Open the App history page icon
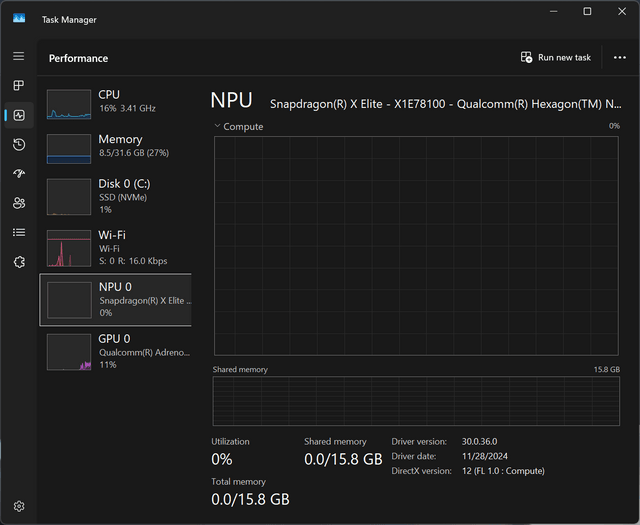640x525 pixels. tap(19, 145)
